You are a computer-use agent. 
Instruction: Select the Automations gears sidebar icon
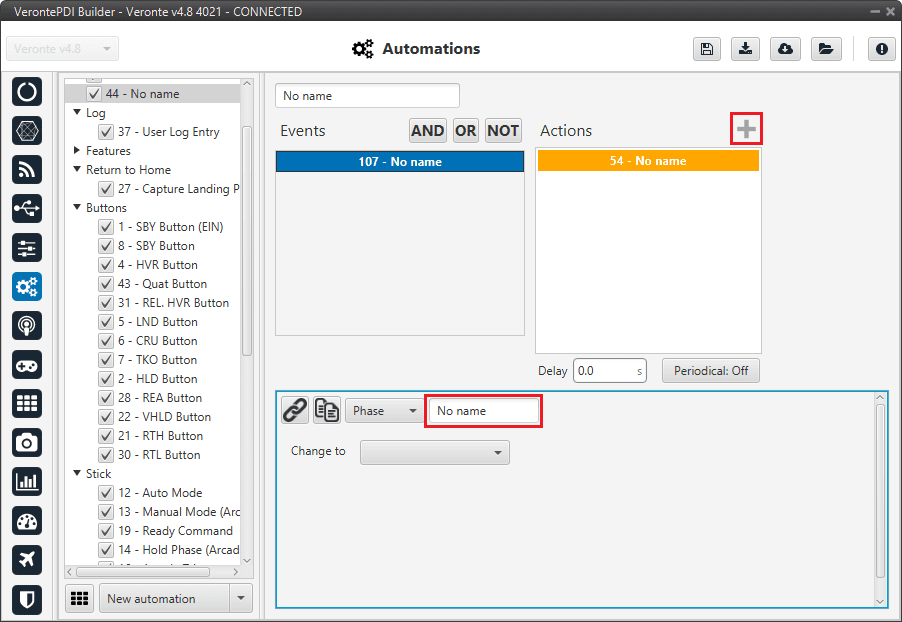[x=26, y=287]
